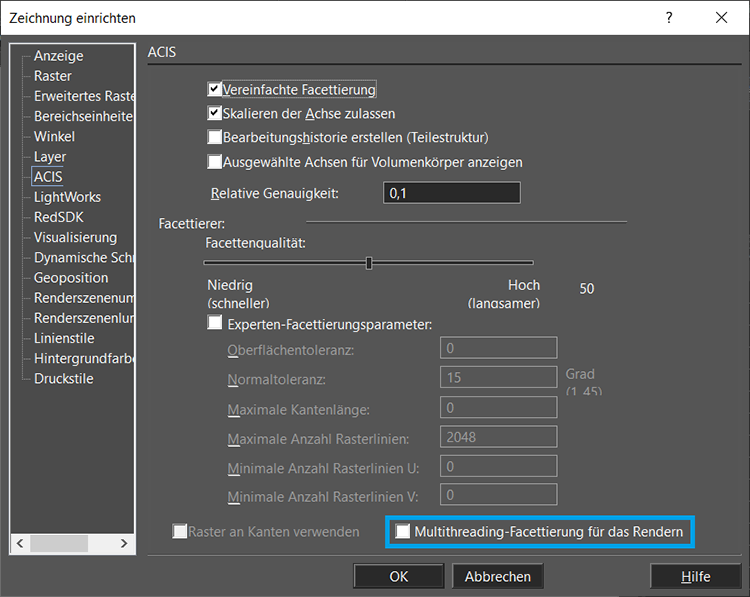Screen dimensions: 750x597
Task: Open help with the Hilfe button
Action: click(695, 576)
